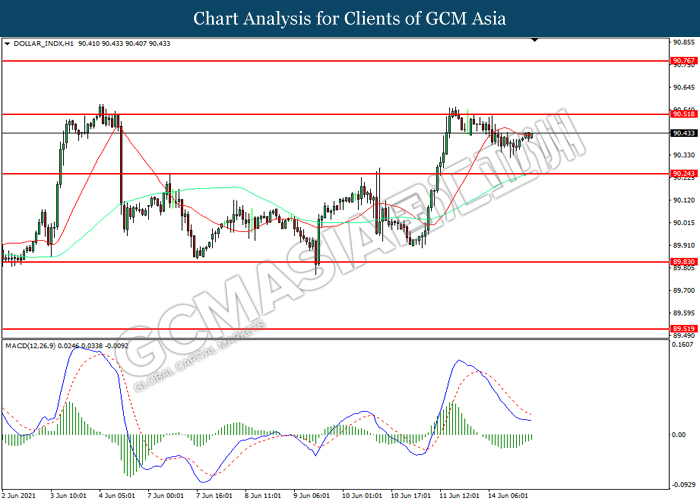Click the 90.015 value on price axis
The image size is (700, 500).
pyautogui.click(x=684, y=223)
